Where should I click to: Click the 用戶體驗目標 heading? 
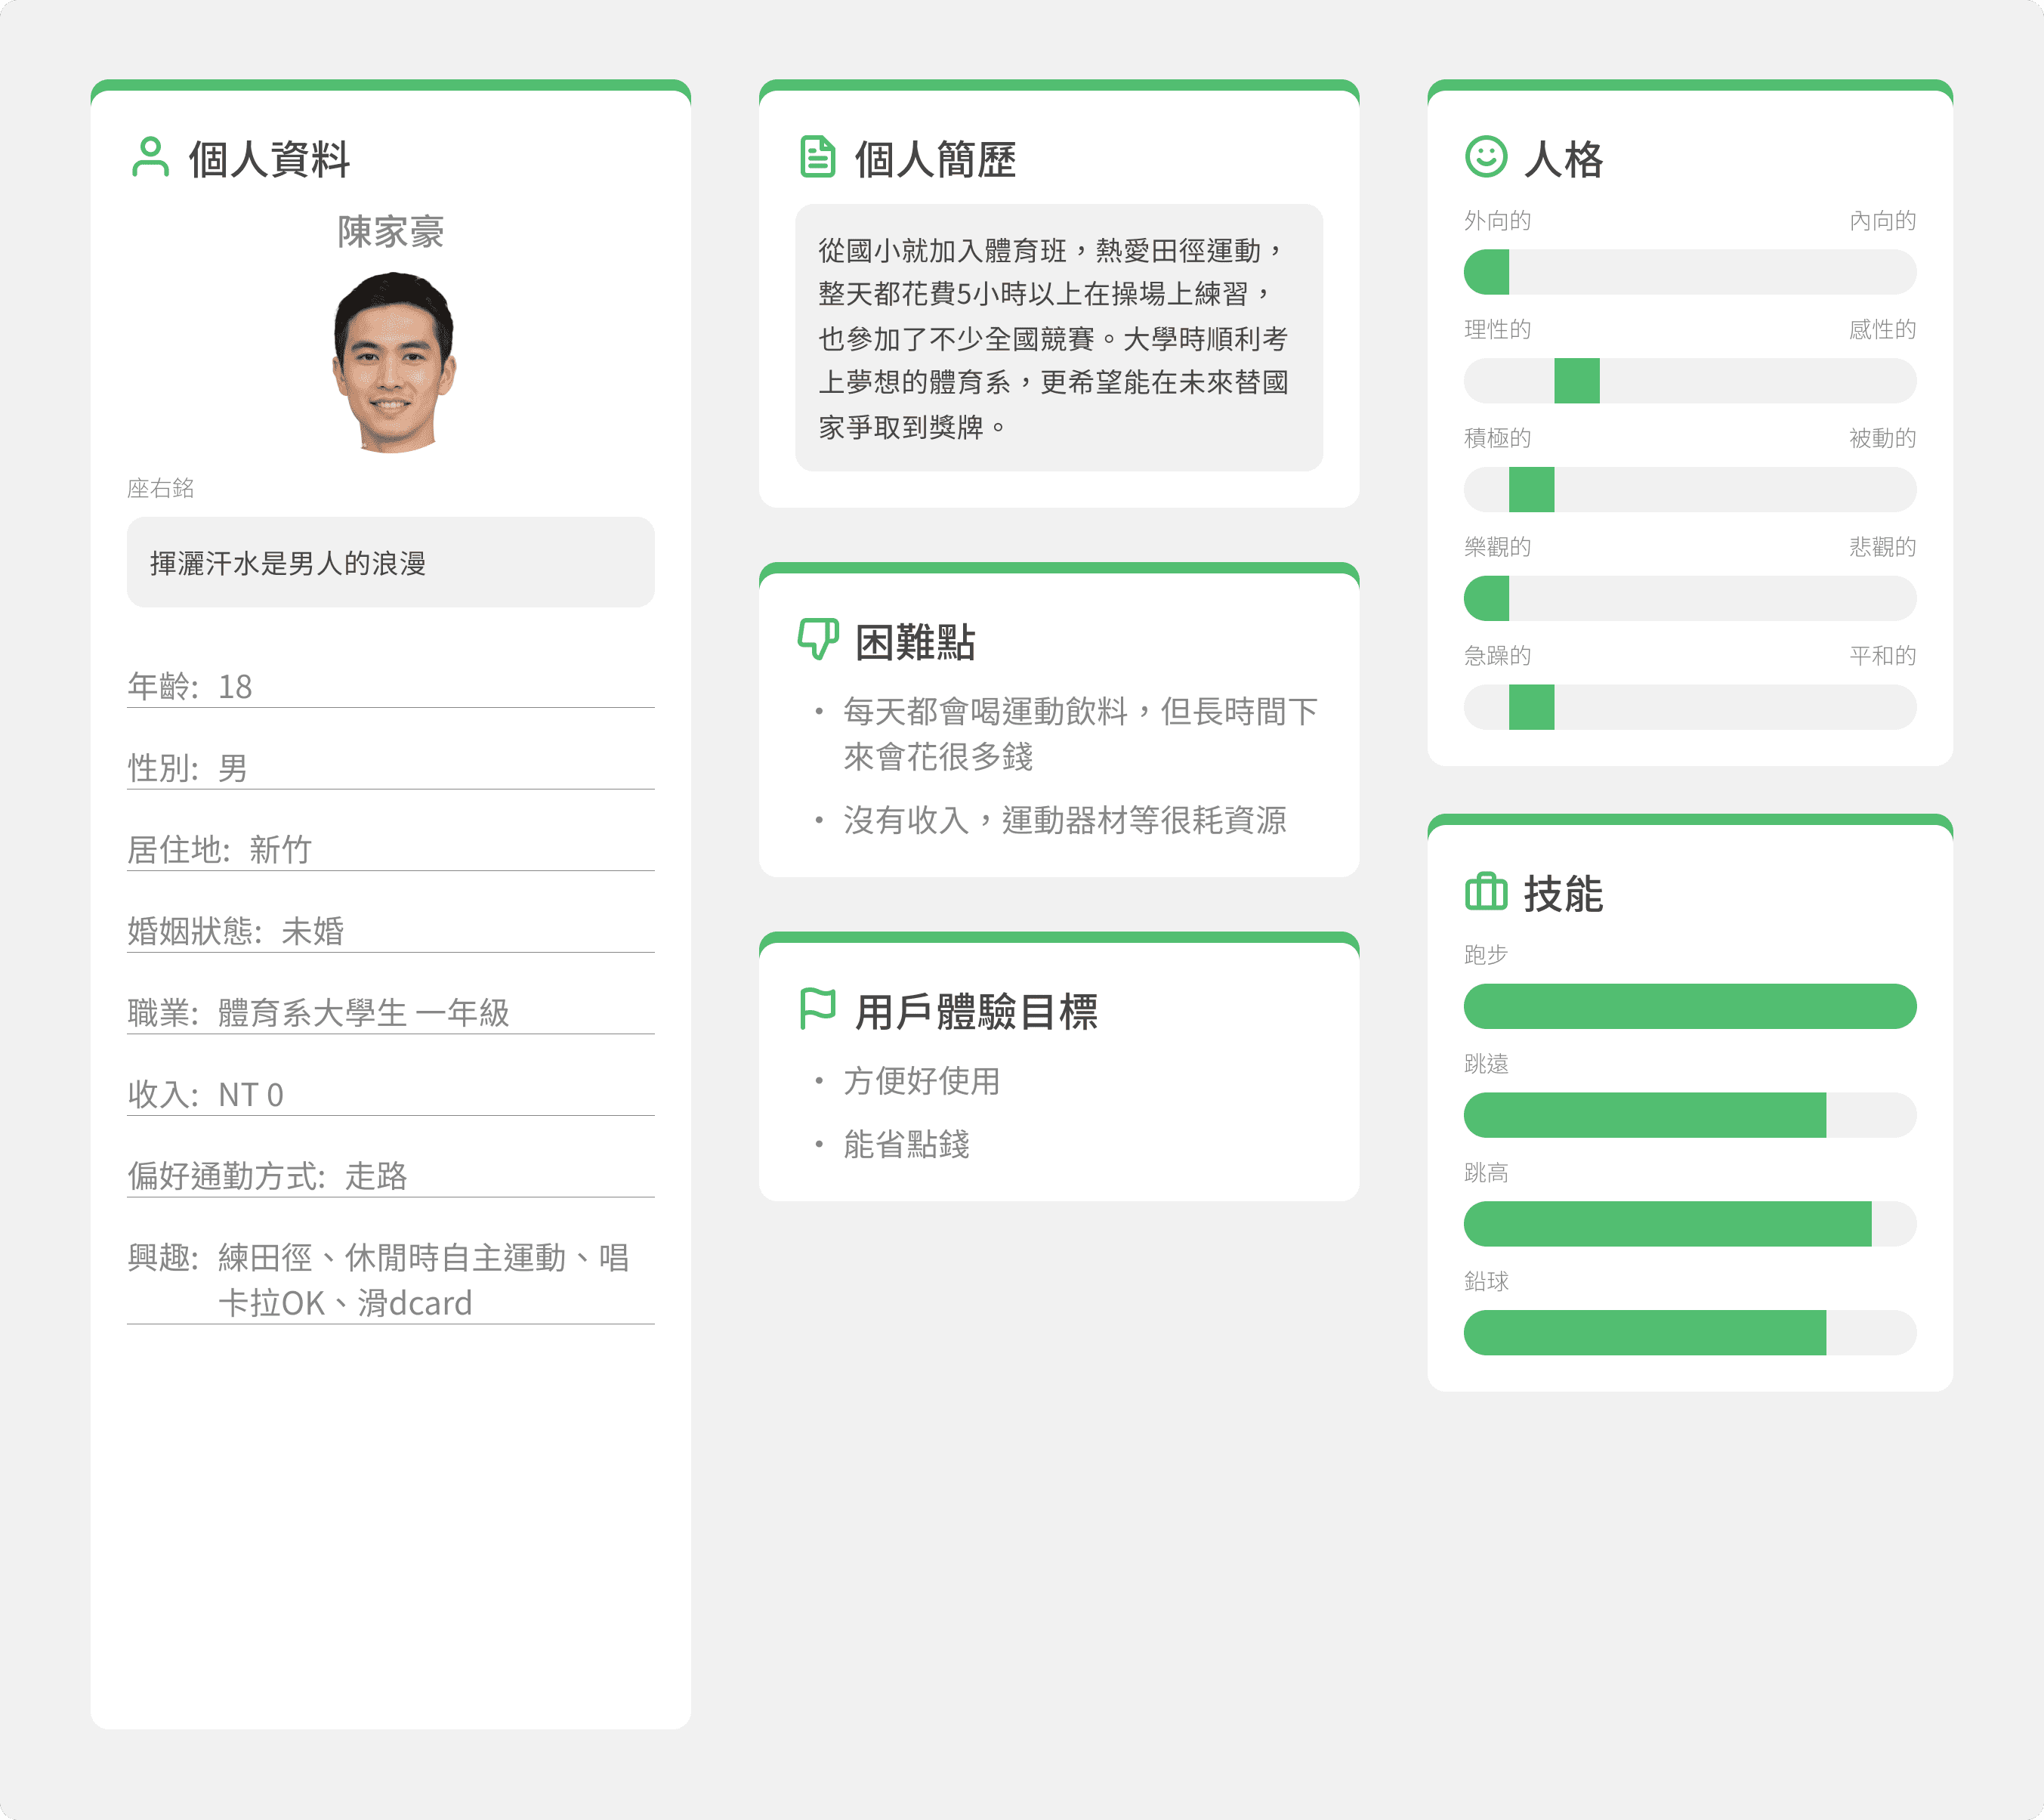pos(976,1011)
